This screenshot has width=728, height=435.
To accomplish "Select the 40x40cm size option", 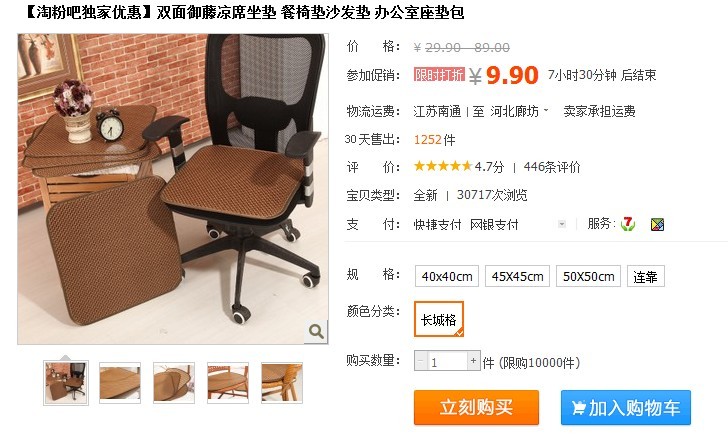I will pos(447,276).
